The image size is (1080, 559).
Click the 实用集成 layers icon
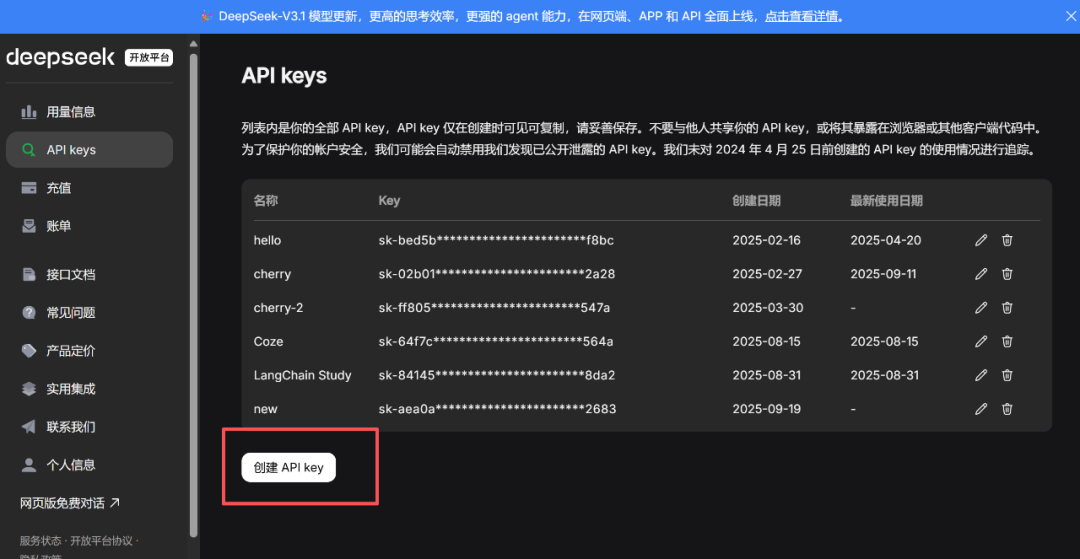click(x=29, y=389)
